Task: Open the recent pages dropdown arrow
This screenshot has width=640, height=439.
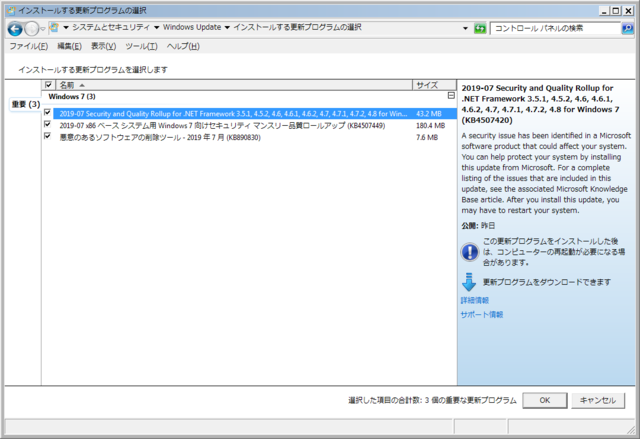Action: 43,29
